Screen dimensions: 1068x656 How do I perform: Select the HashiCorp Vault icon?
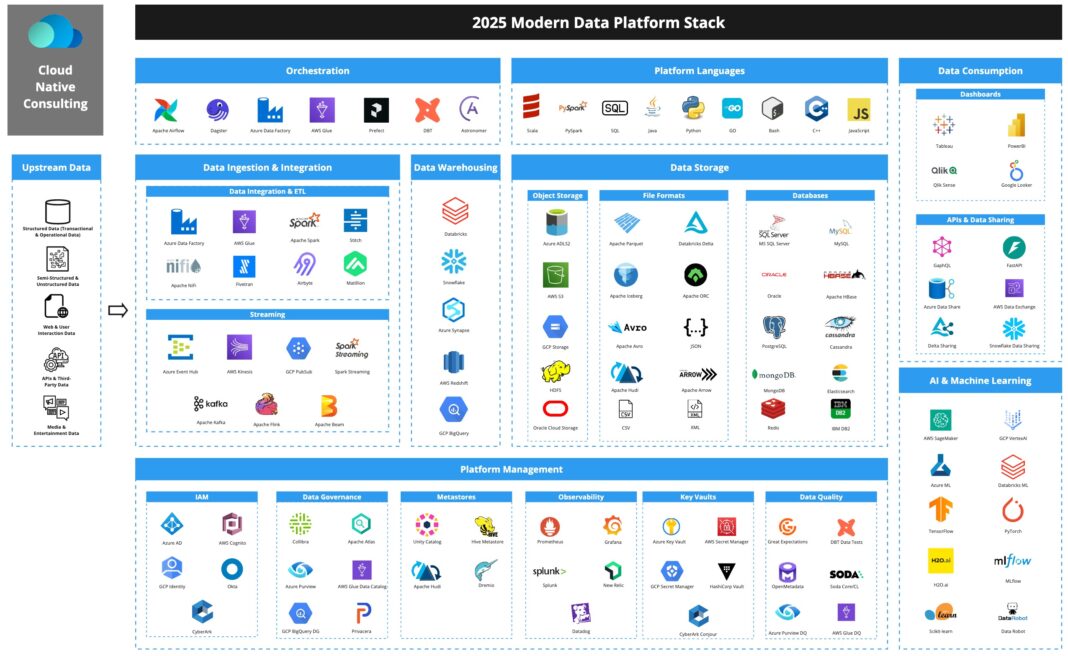pyautogui.click(x=725, y=571)
